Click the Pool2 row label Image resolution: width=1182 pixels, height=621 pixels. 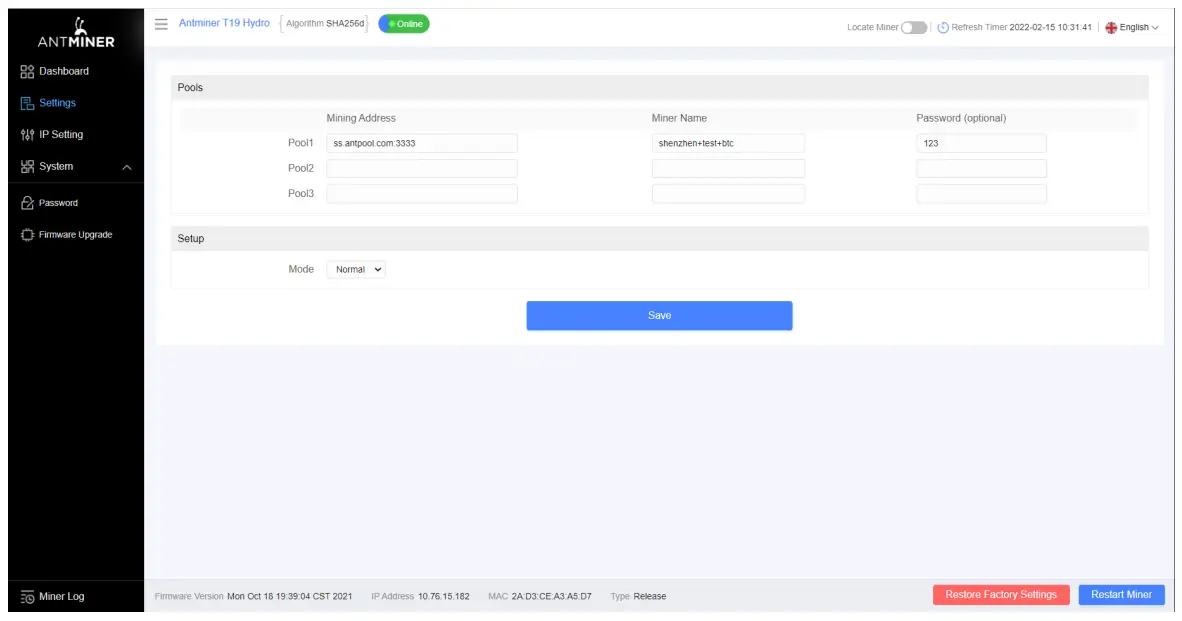300,168
